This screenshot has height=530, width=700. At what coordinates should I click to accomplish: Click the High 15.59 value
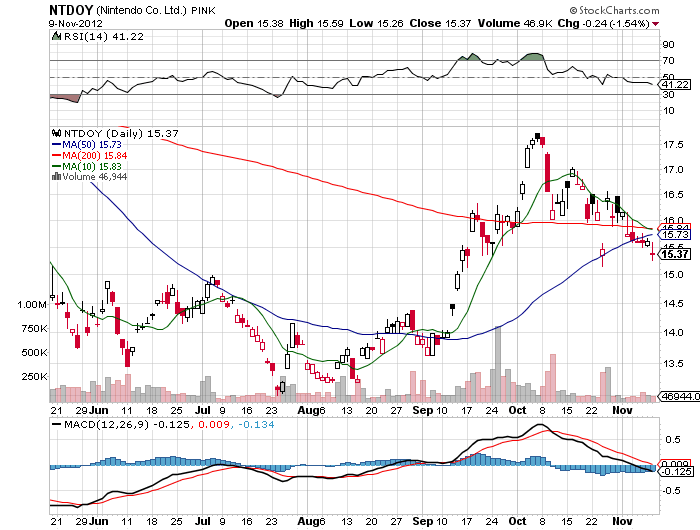[316, 23]
